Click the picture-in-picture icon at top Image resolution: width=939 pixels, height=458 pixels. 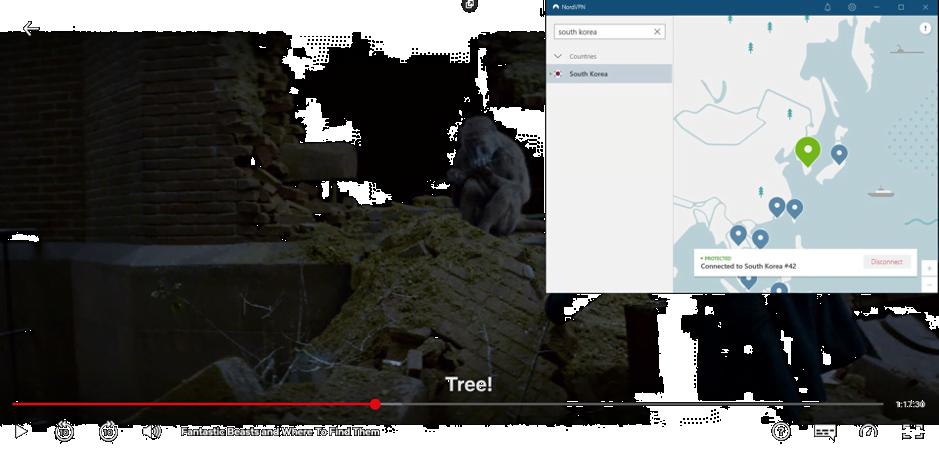(x=470, y=5)
